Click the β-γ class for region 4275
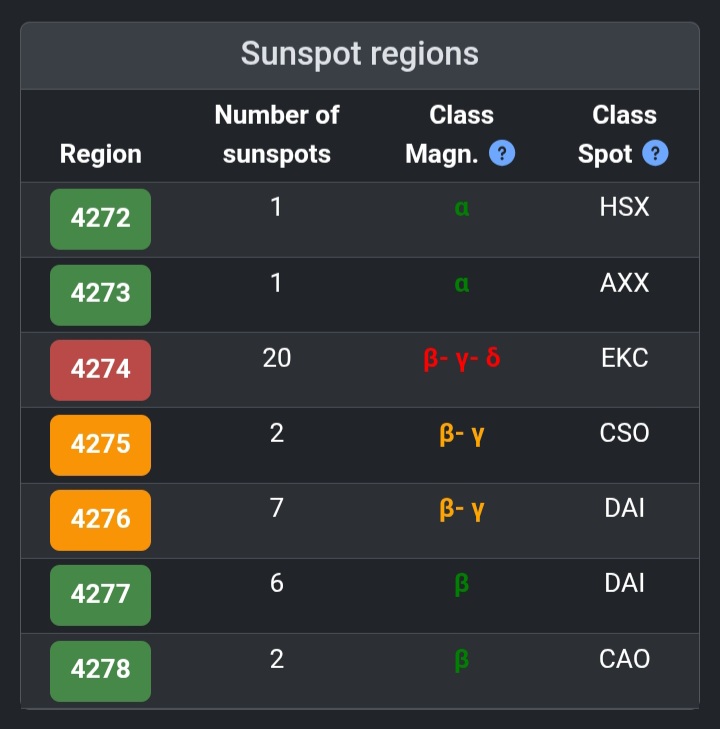The height and width of the screenshot is (729, 720). [x=461, y=433]
